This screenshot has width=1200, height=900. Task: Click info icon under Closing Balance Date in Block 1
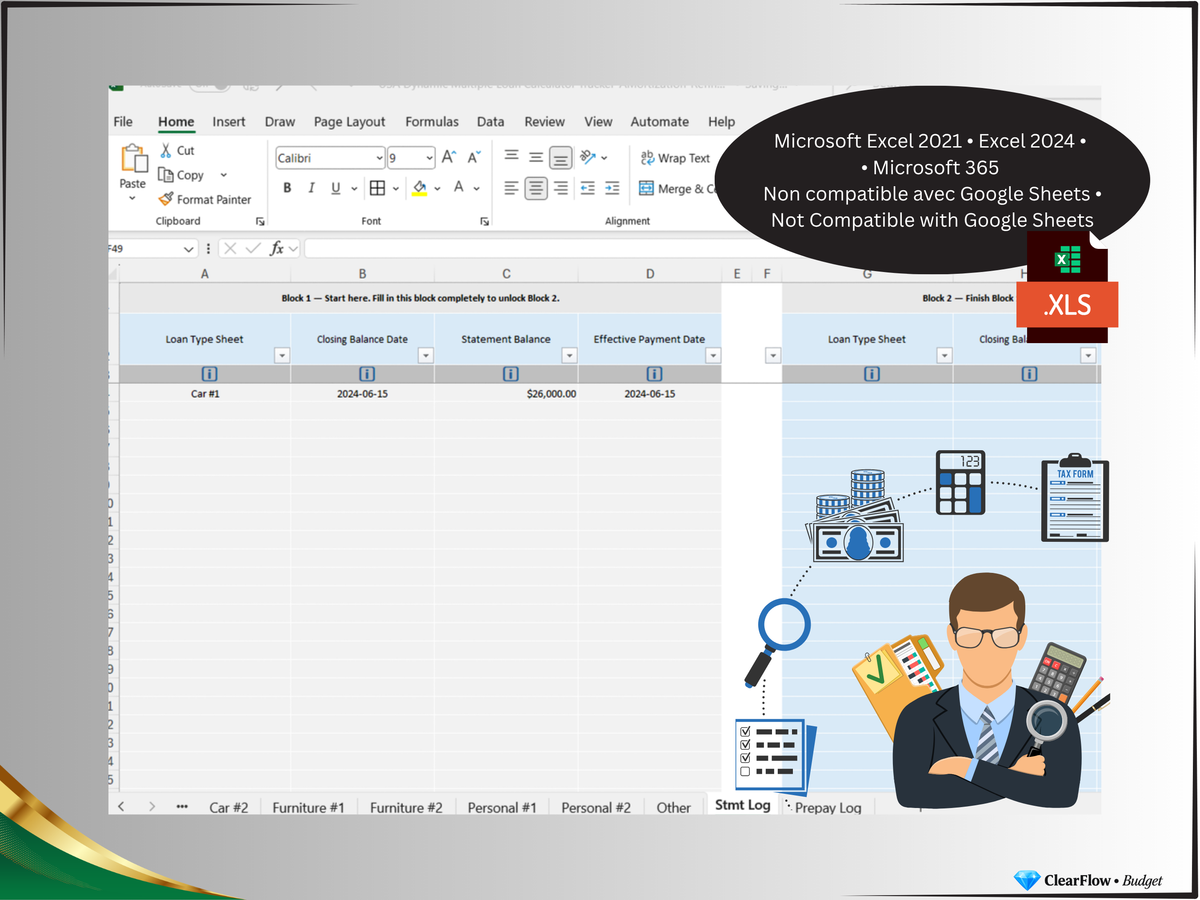(366, 374)
